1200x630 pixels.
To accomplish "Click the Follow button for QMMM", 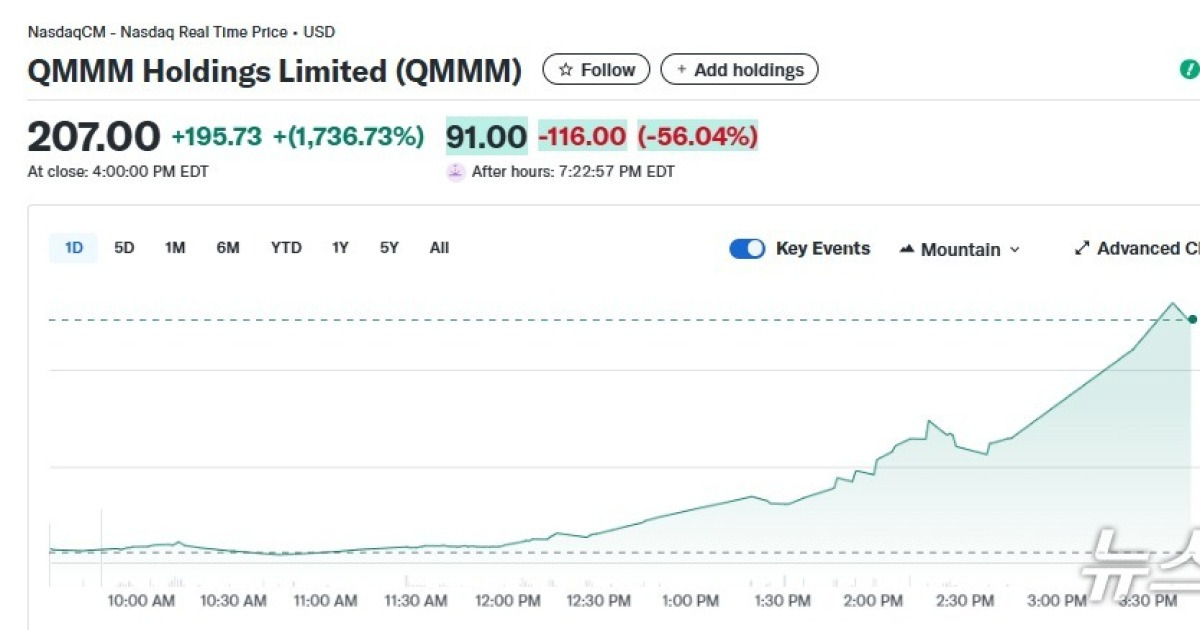I will pyautogui.click(x=595, y=69).
